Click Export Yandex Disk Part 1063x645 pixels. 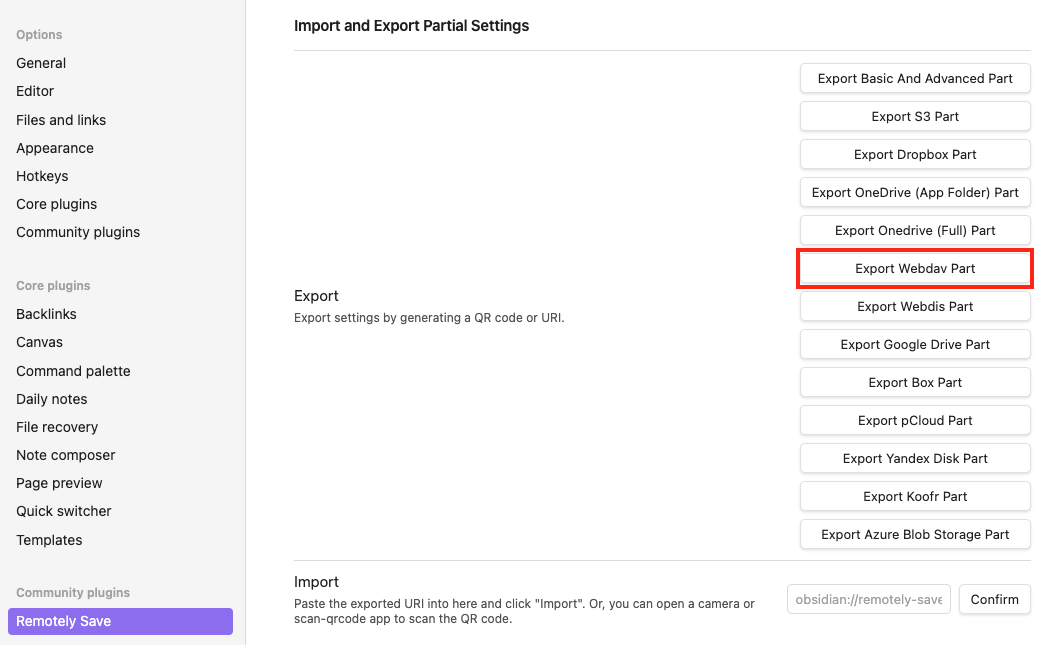click(915, 458)
